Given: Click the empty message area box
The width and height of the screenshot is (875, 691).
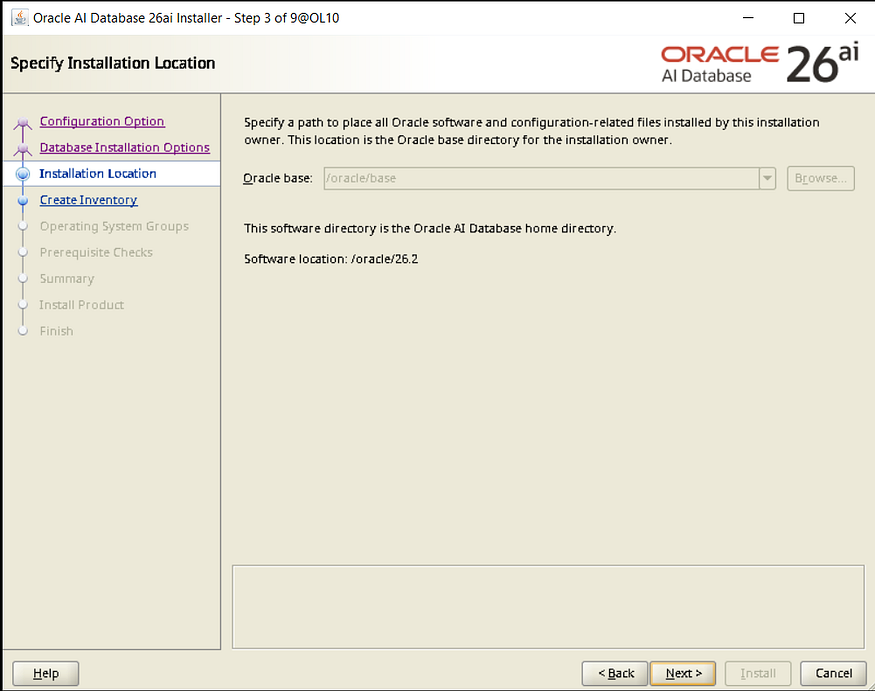Looking at the screenshot, I should 548,607.
